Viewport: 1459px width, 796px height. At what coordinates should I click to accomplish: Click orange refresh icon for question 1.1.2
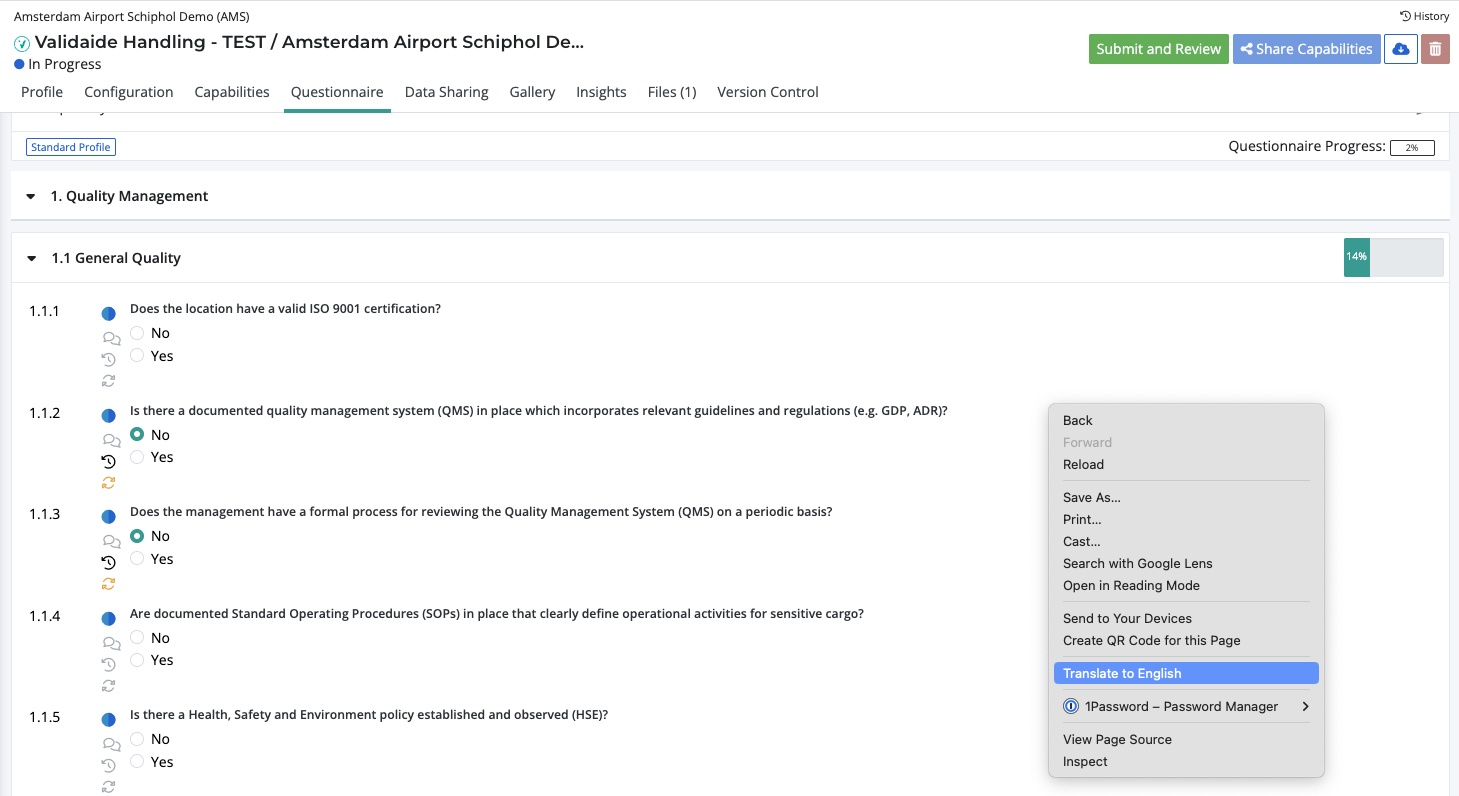109,483
